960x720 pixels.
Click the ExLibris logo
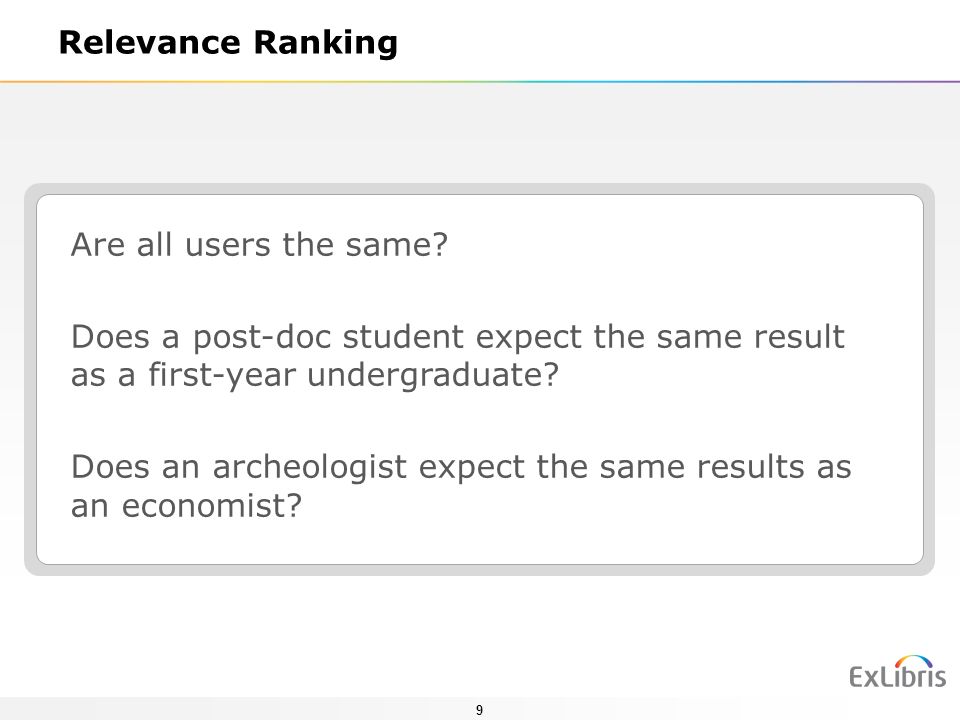[898, 672]
